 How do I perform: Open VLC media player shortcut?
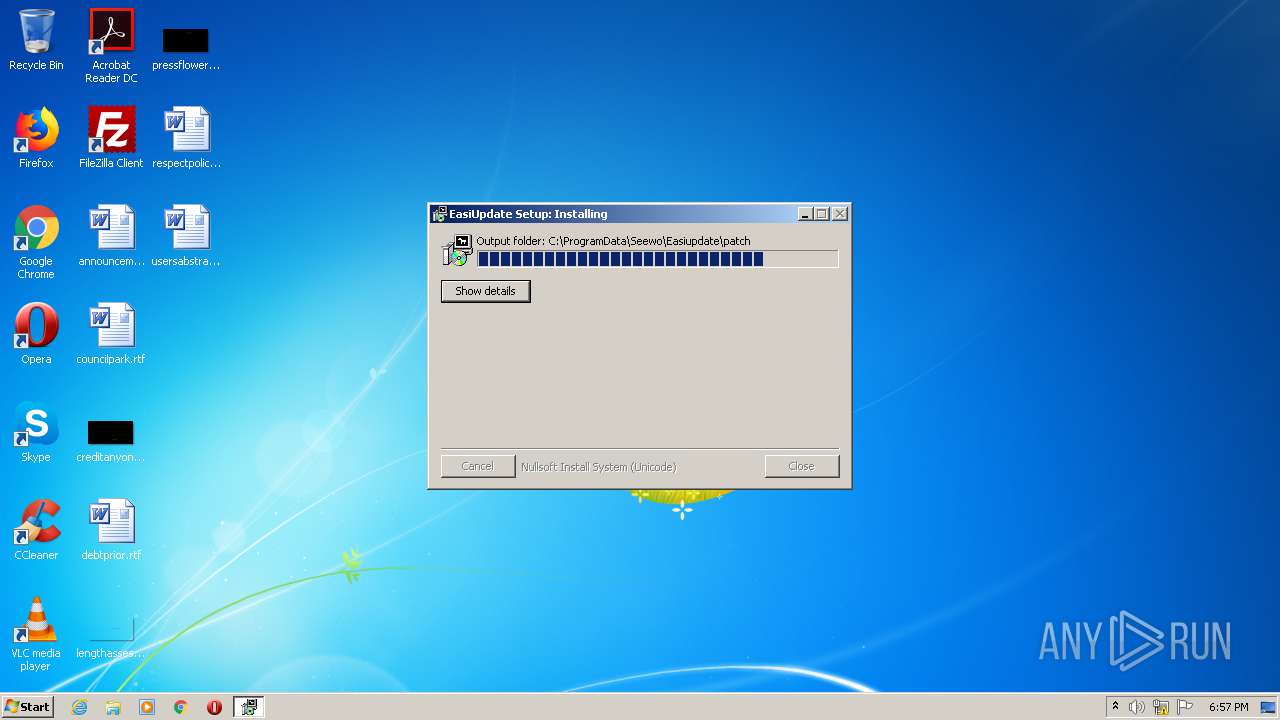coord(36,634)
